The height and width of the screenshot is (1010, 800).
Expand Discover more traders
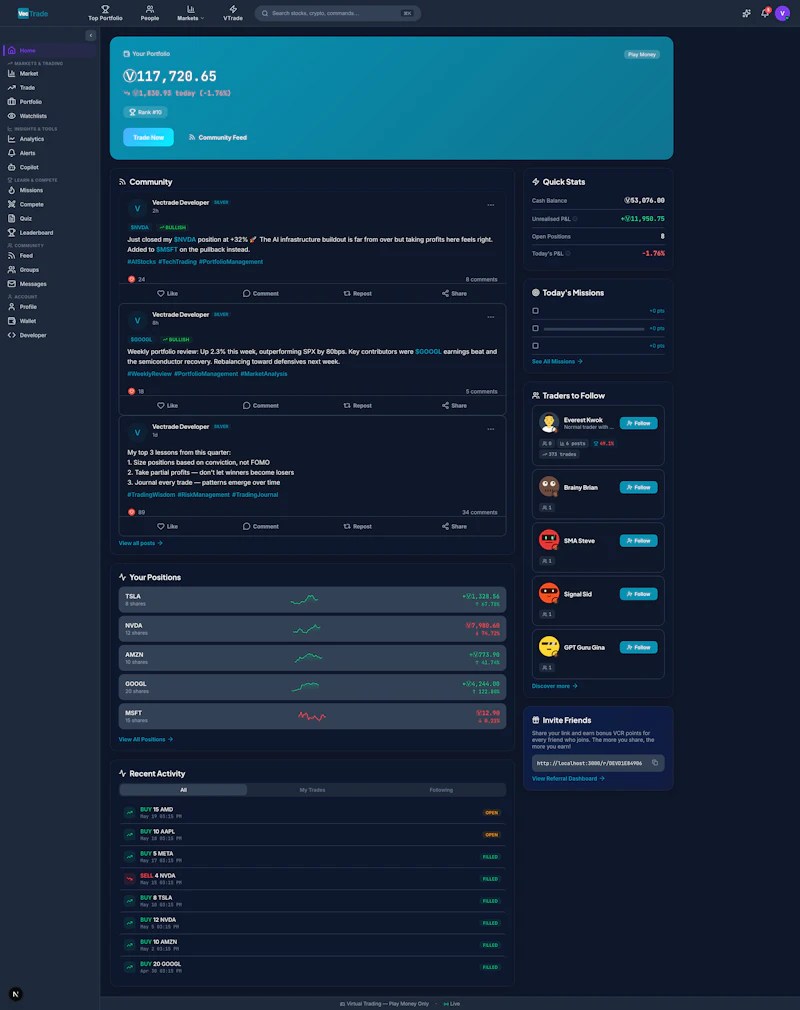tap(555, 686)
